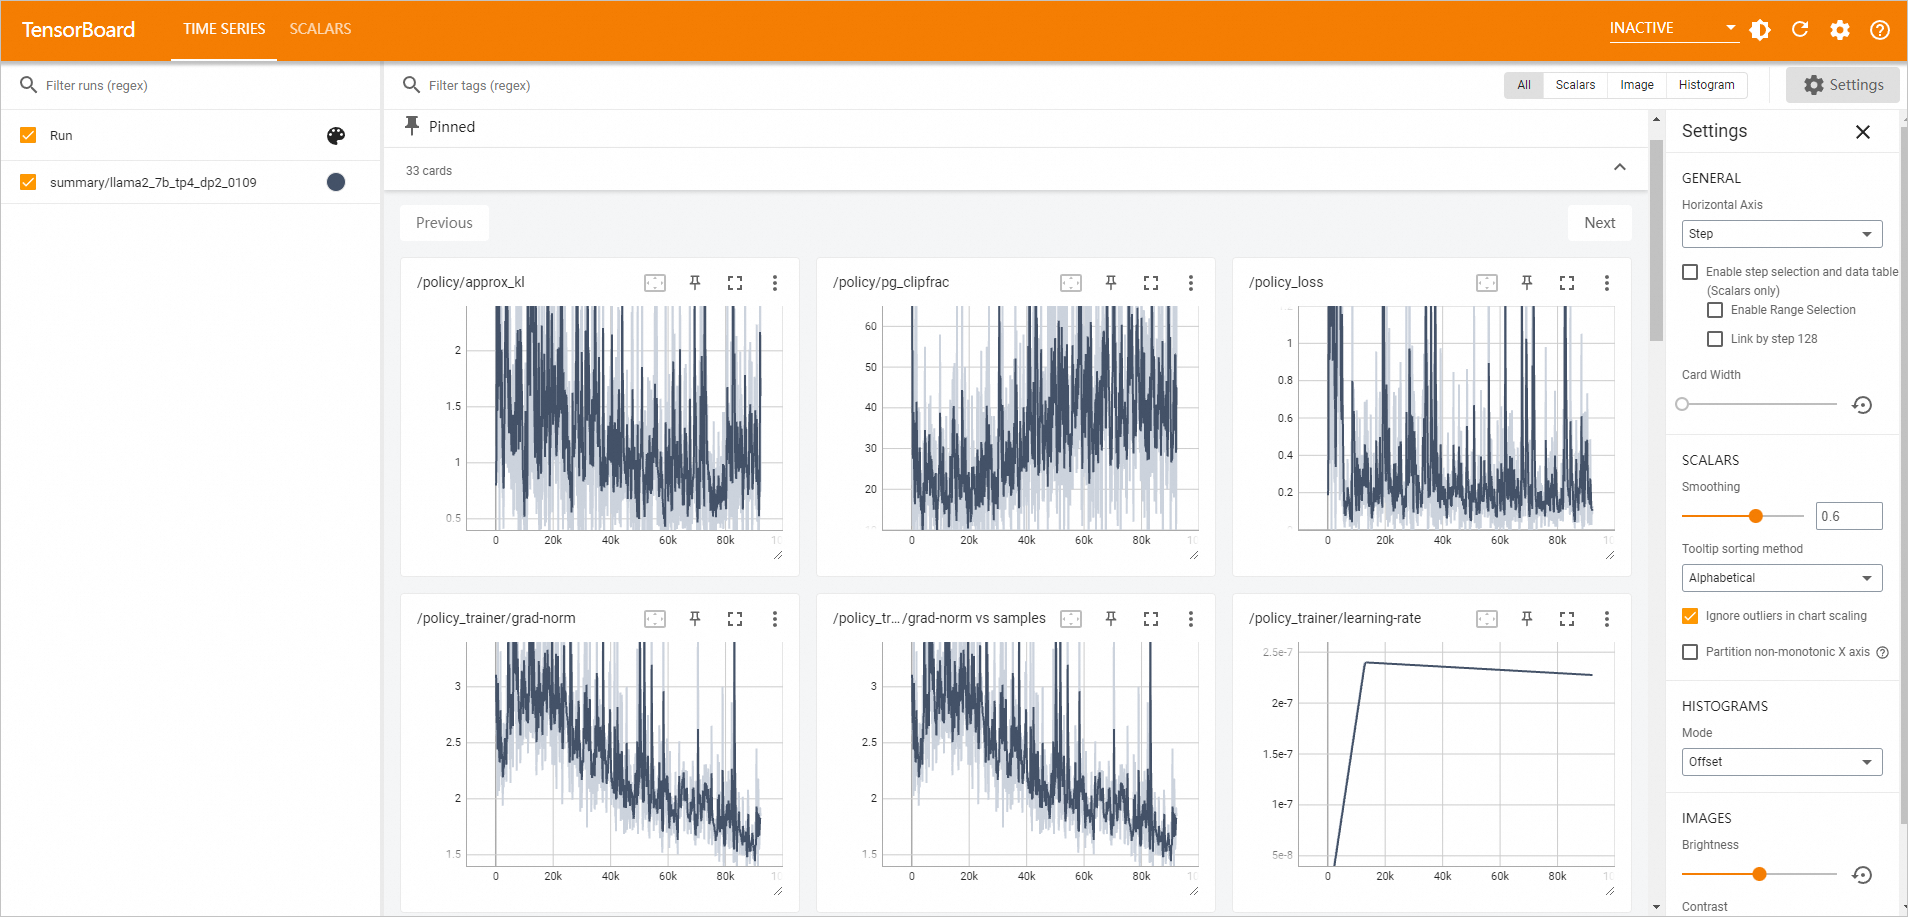Pin the grad-norm vs samples card

[x=1111, y=619]
